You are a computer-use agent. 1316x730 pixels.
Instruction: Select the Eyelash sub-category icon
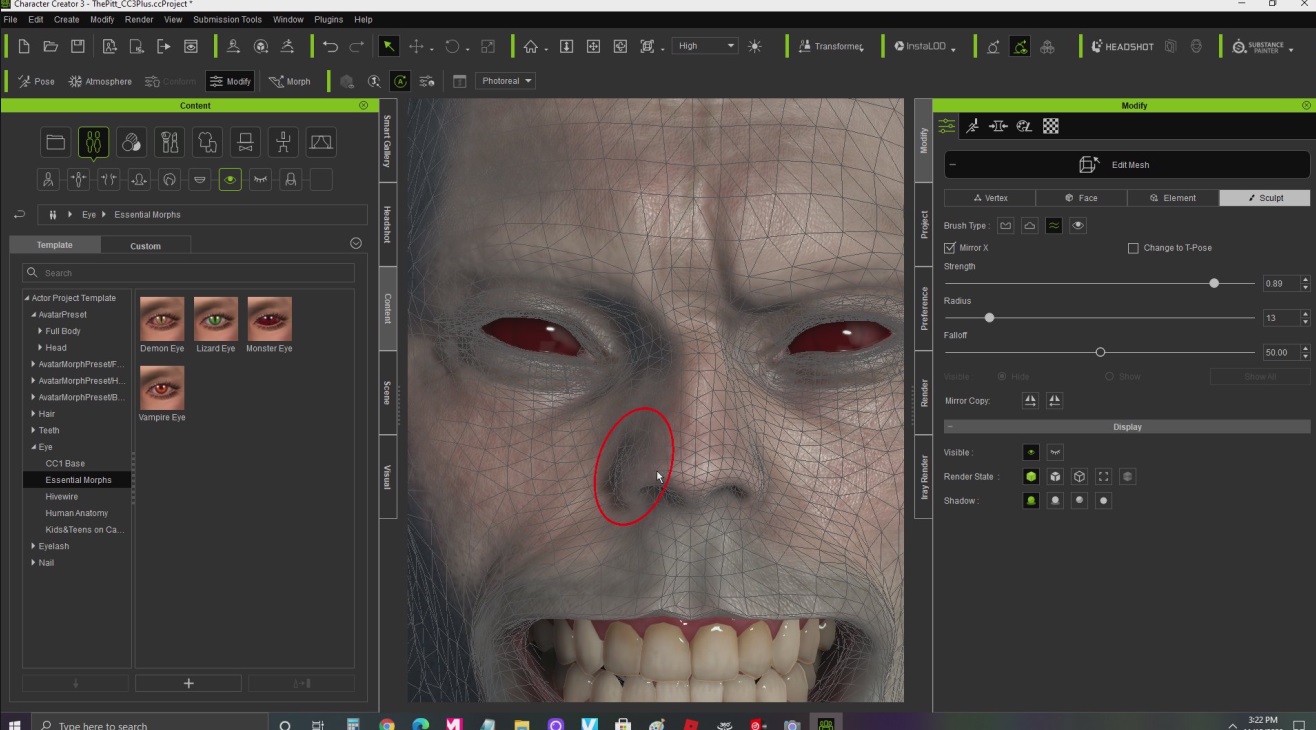[261, 180]
